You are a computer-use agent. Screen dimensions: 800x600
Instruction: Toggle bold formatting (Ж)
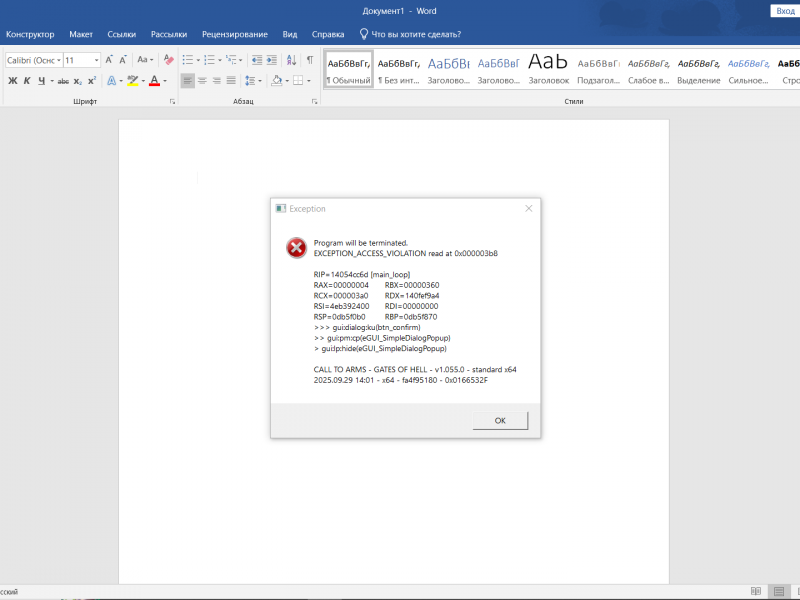(13, 80)
